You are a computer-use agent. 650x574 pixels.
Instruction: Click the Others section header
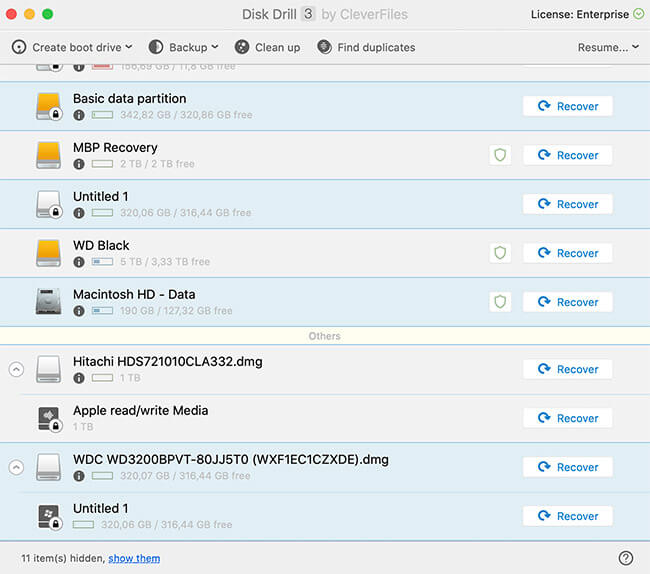[x=325, y=336]
